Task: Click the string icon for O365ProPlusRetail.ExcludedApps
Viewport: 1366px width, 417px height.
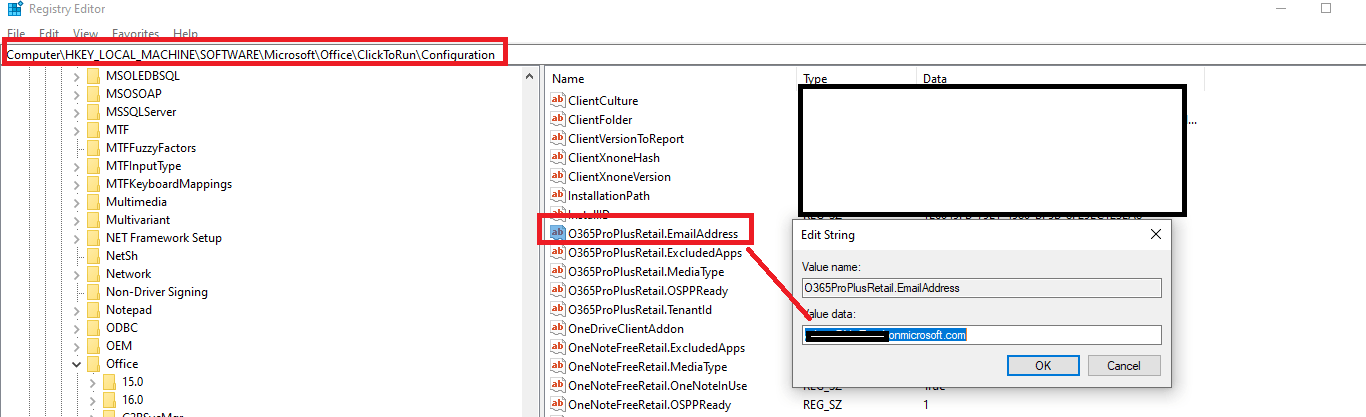Action: 558,252
